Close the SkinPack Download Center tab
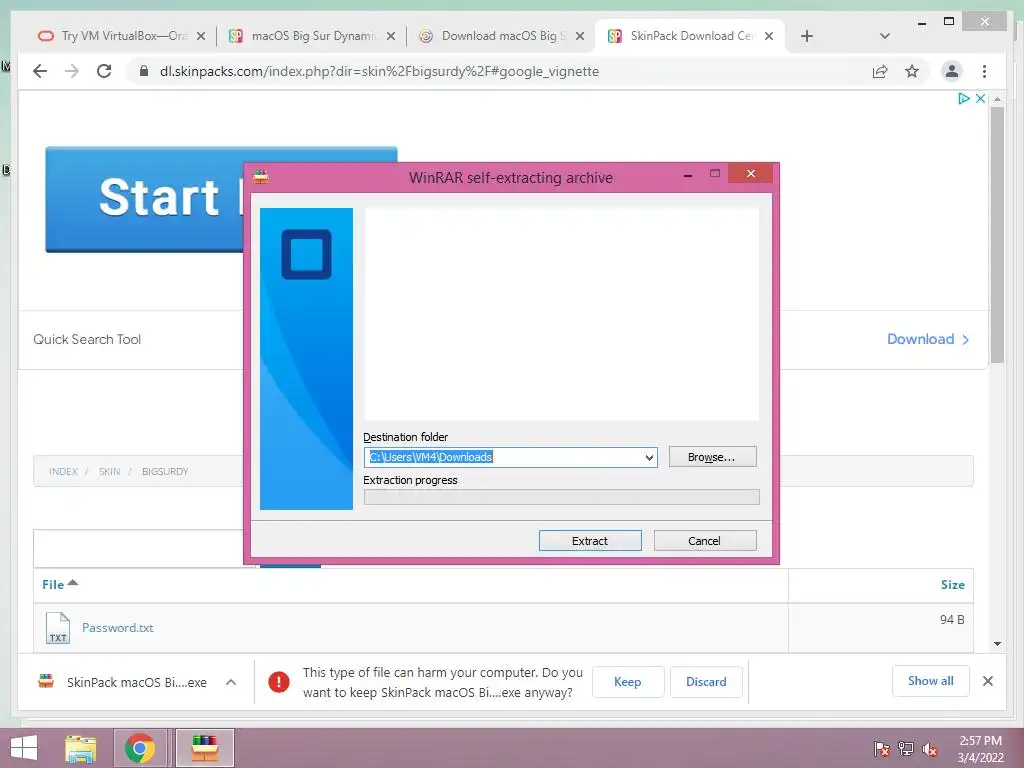This screenshot has width=1024, height=768. pyautogui.click(x=769, y=36)
